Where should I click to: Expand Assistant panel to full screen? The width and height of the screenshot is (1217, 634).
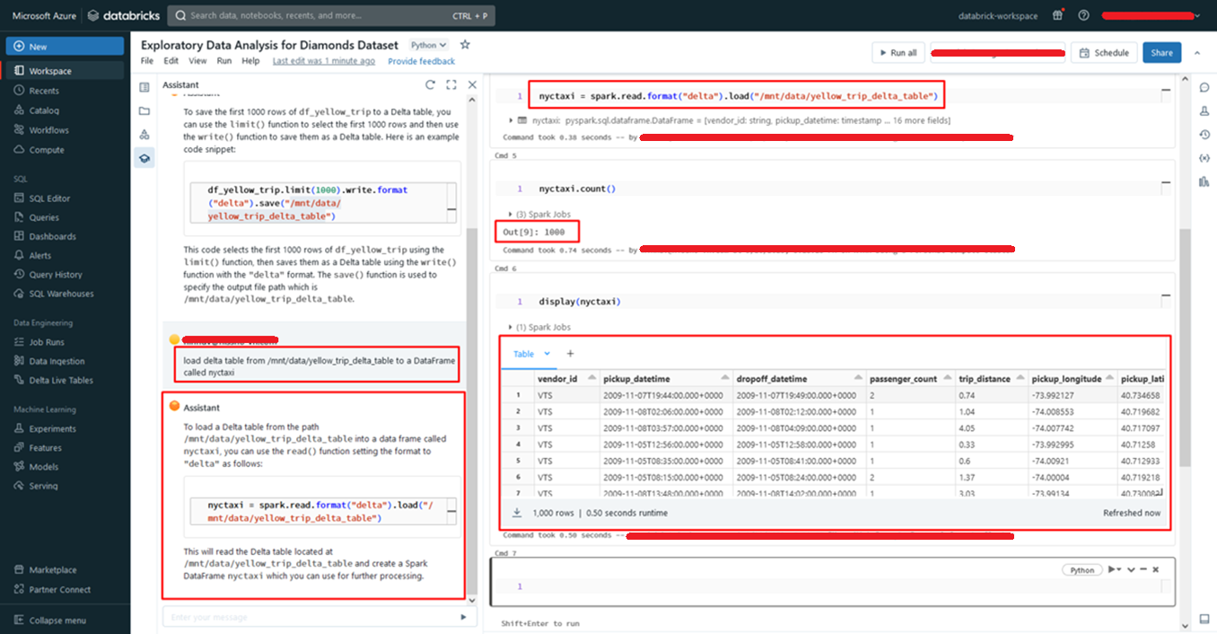[x=451, y=86]
